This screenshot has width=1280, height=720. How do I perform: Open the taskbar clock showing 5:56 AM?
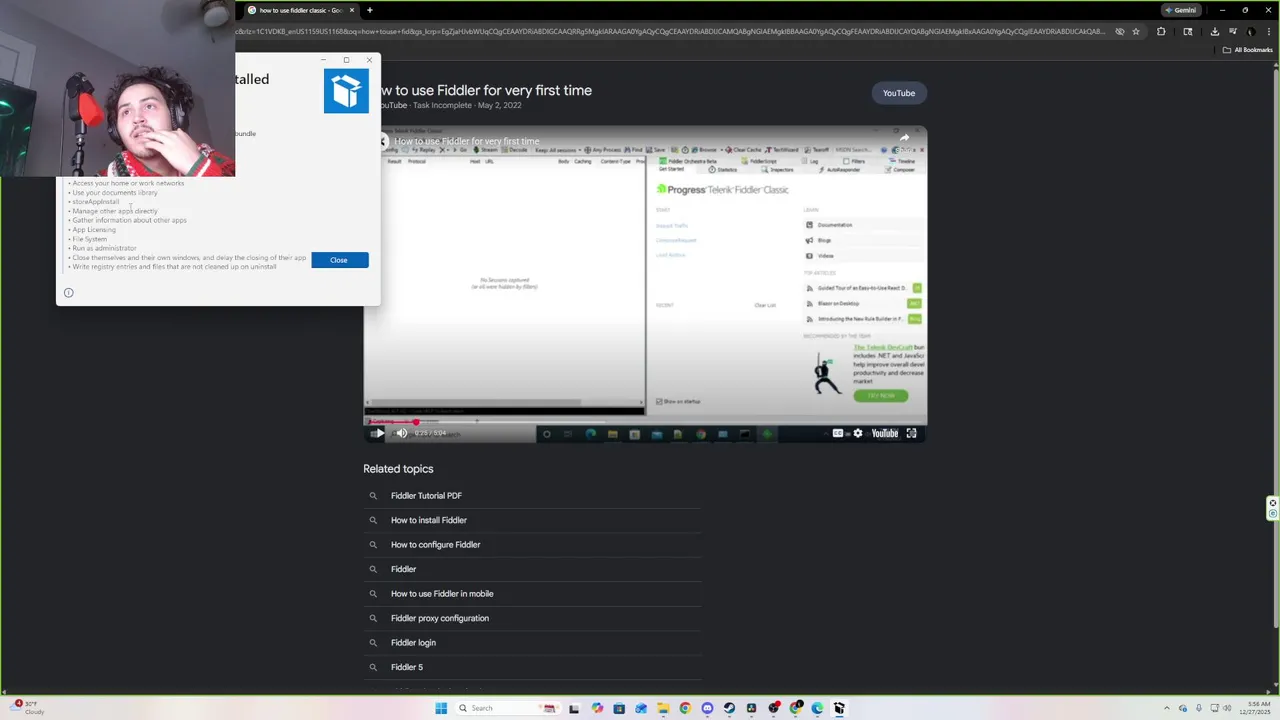click(x=1257, y=708)
